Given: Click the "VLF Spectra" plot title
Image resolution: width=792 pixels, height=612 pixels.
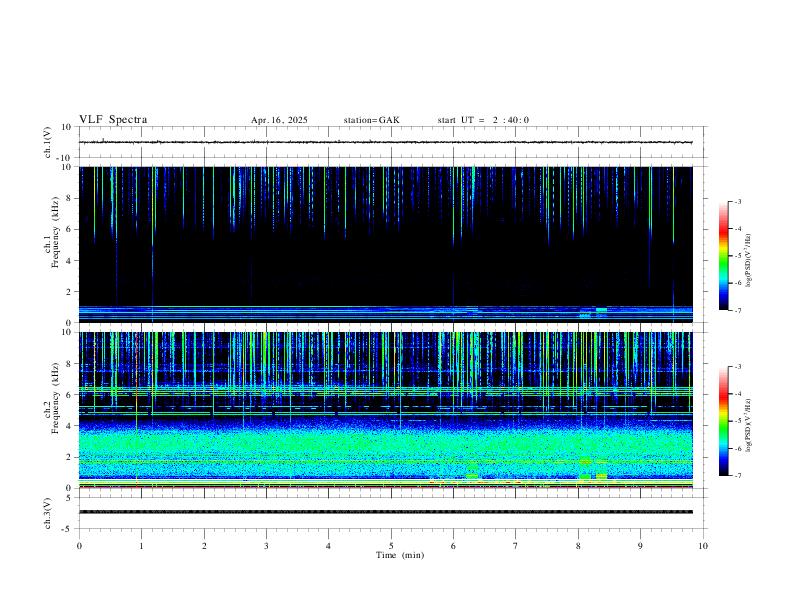Looking at the screenshot, I should tap(113, 120).
